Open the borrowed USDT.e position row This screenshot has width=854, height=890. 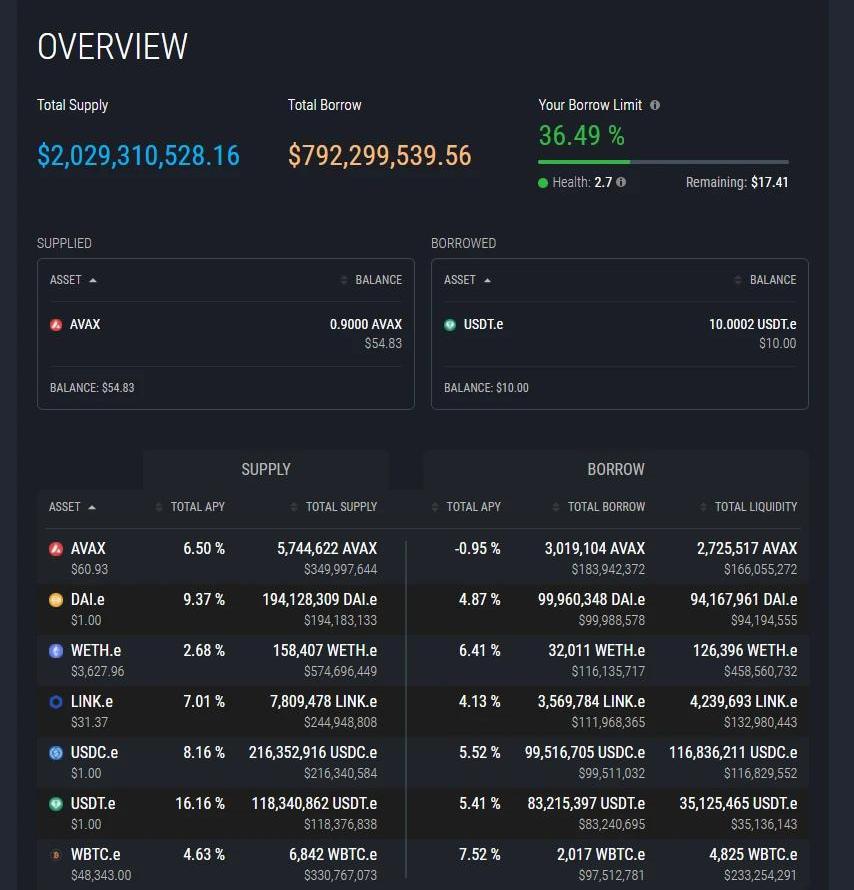(x=619, y=333)
